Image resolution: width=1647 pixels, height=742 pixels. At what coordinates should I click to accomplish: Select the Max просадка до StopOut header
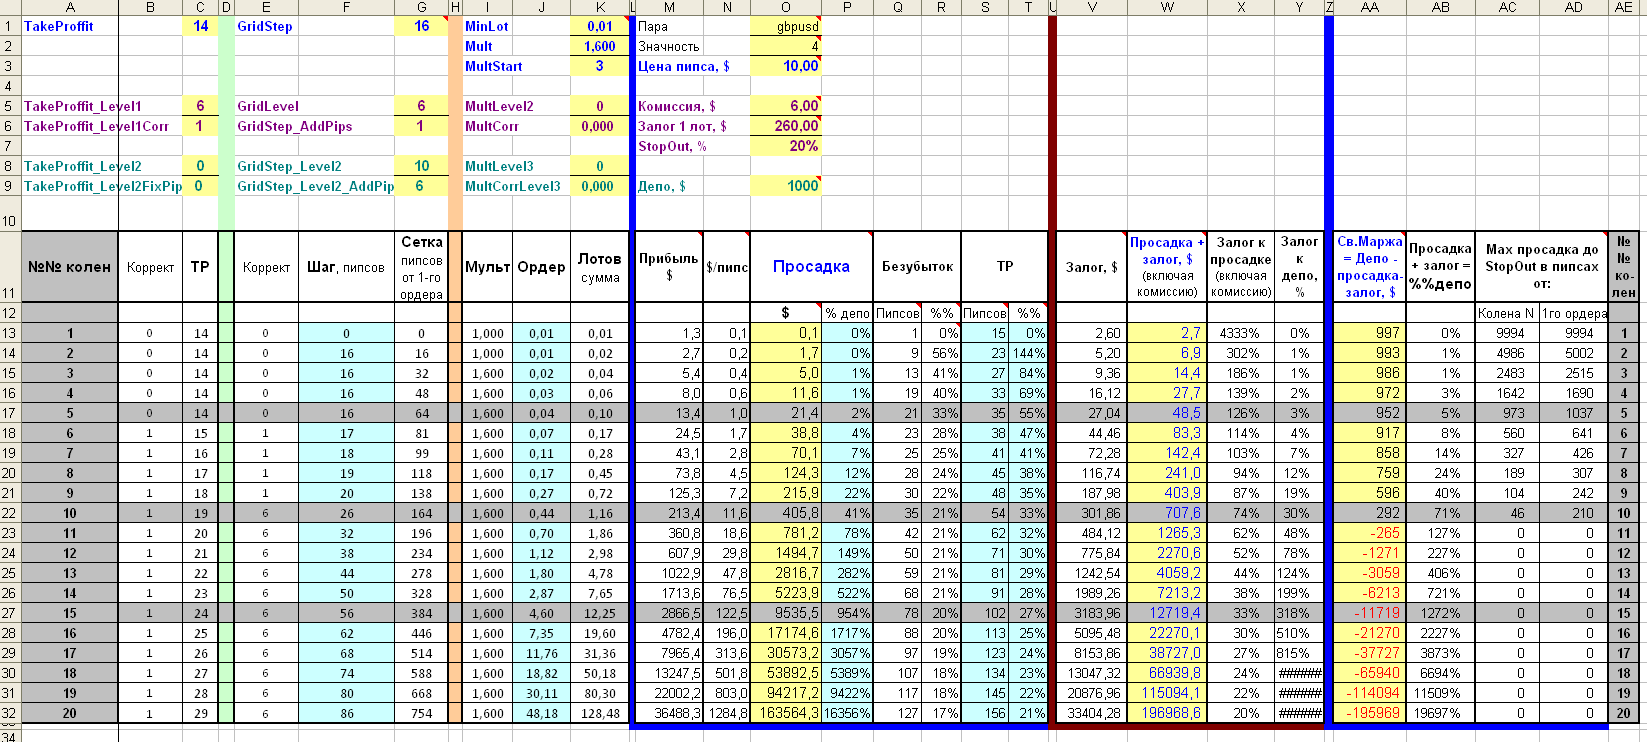pyautogui.click(x=1542, y=267)
